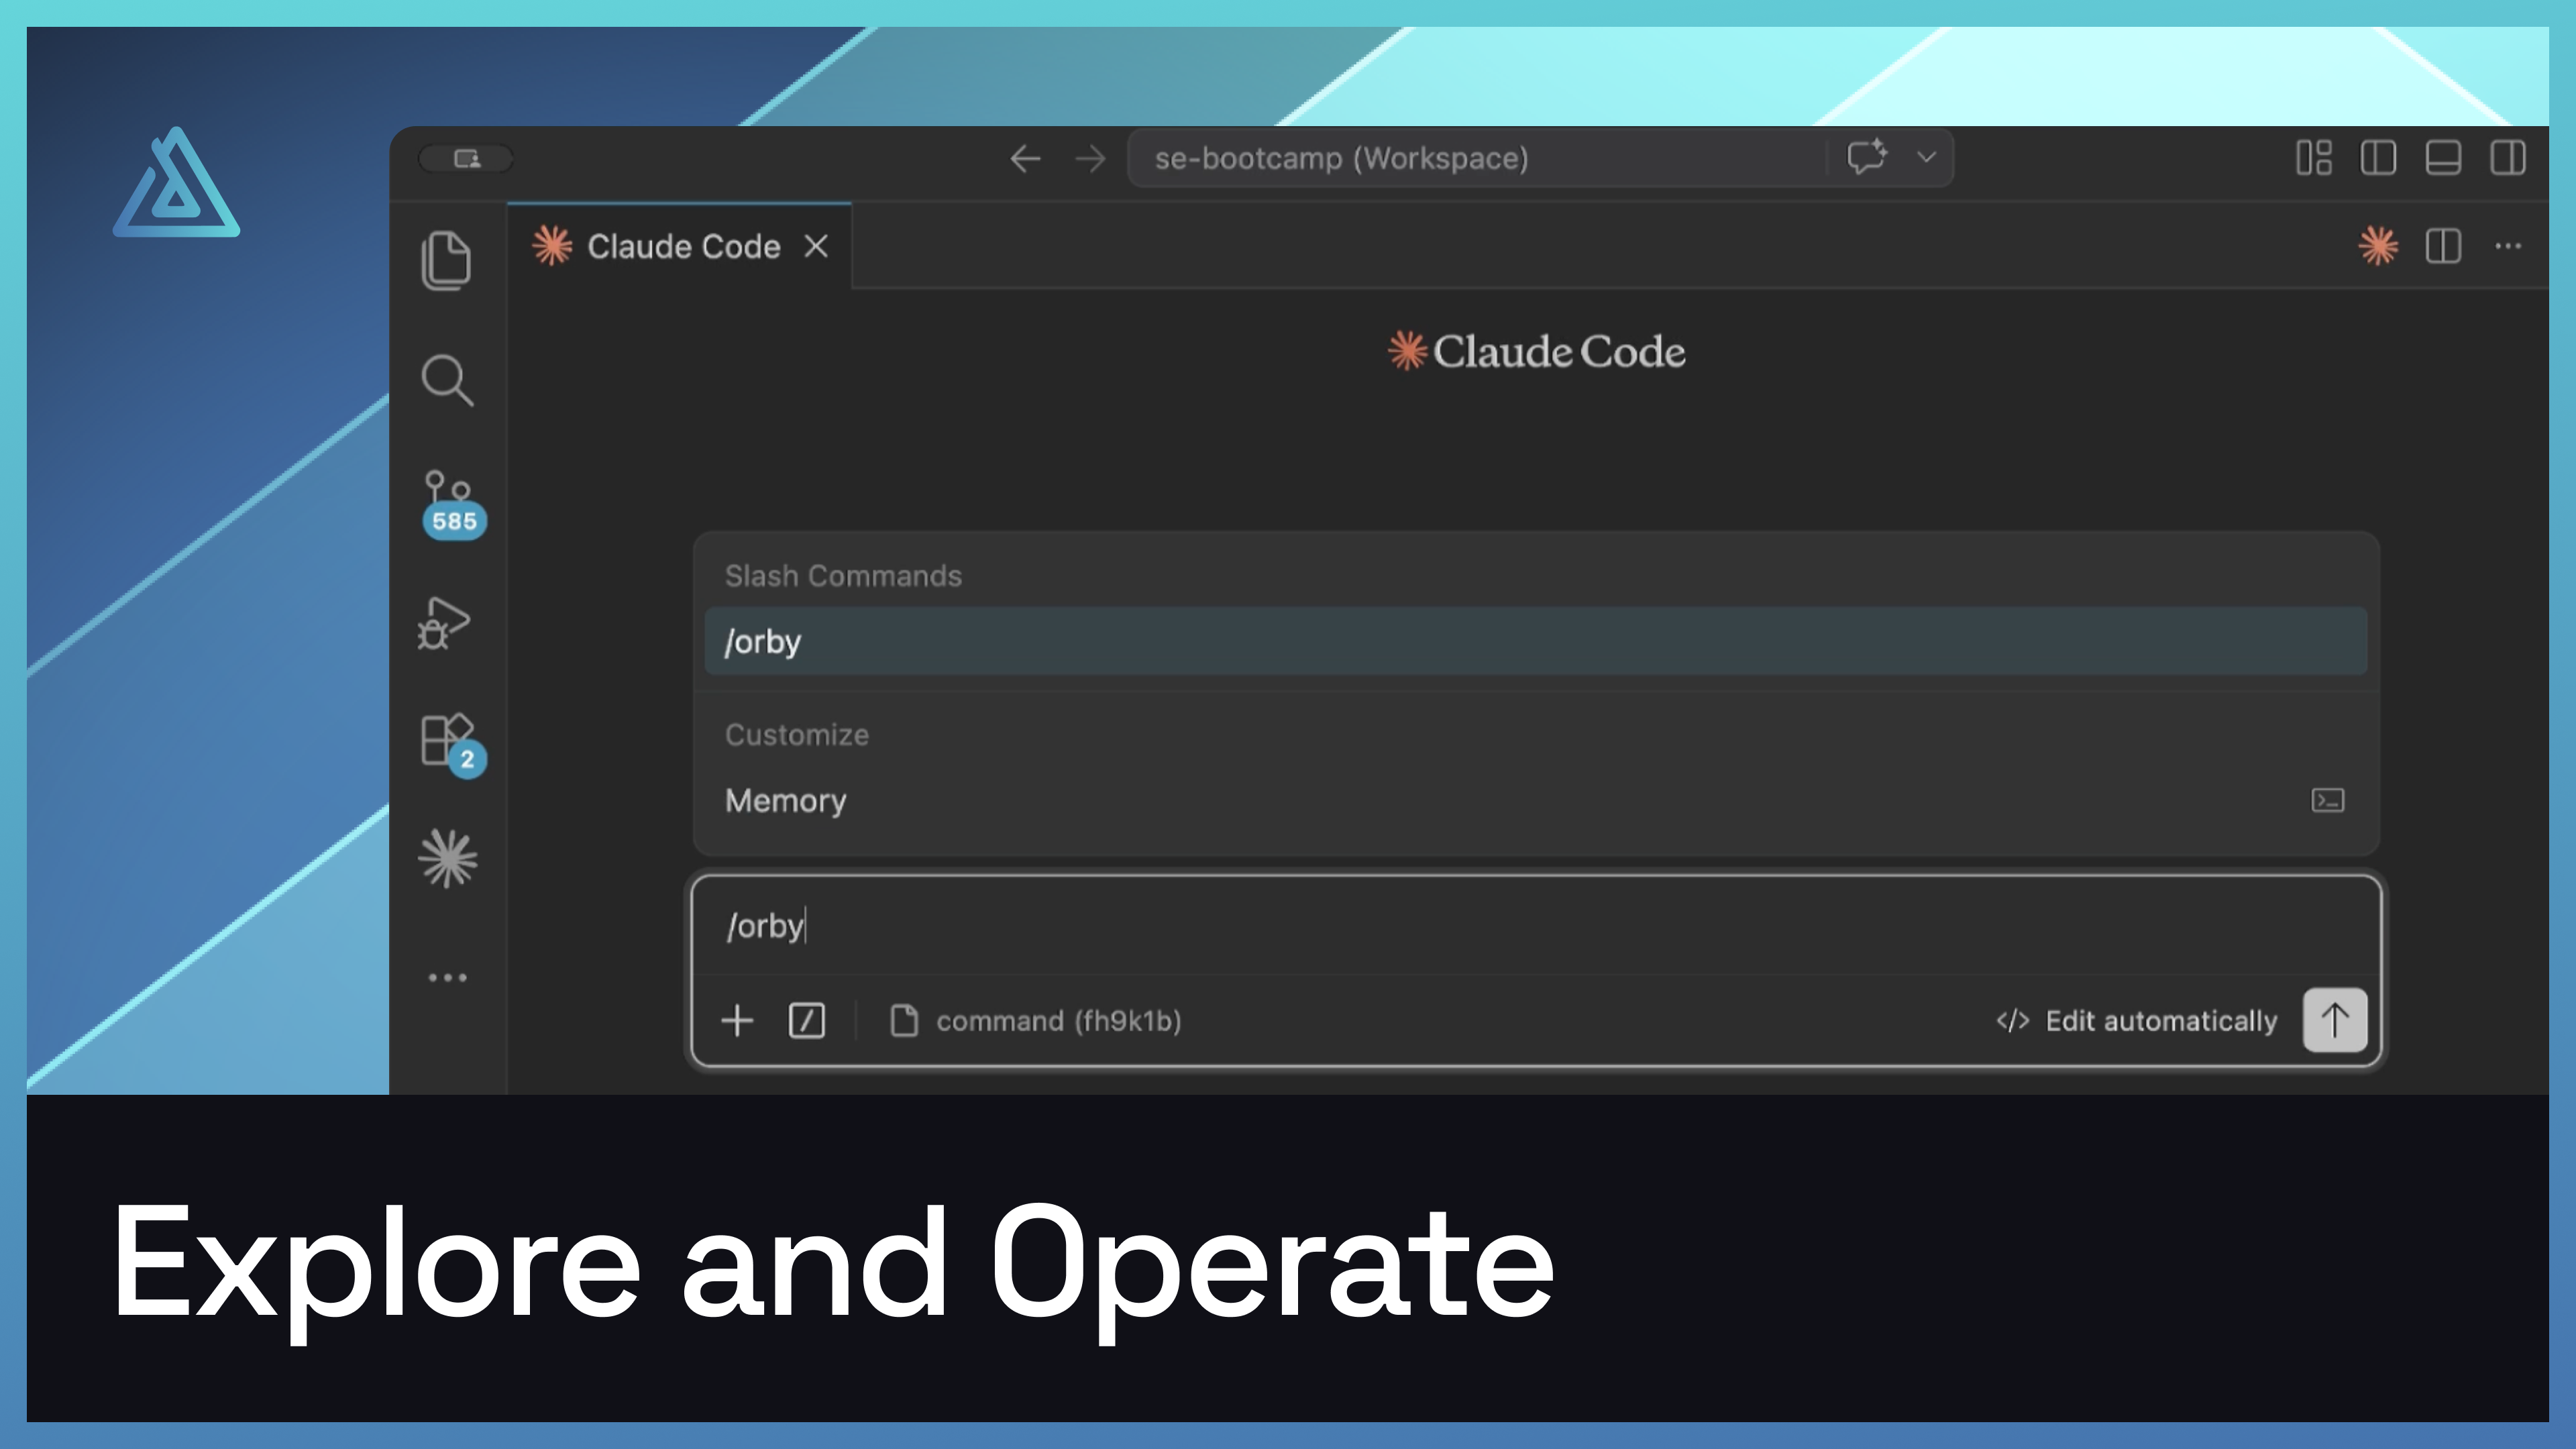
Task: Open the Edit automatically mode selector
Action: [2137, 1021]
